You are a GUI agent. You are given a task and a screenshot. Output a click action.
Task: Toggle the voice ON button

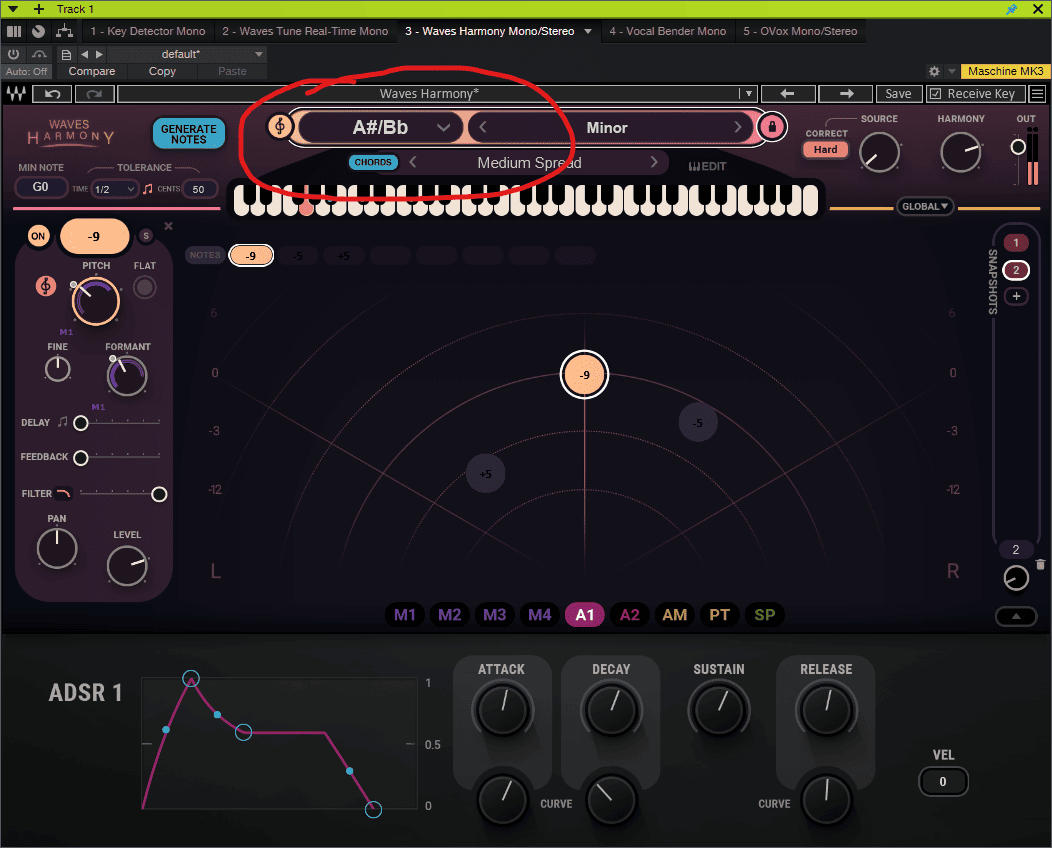point(38,236)
